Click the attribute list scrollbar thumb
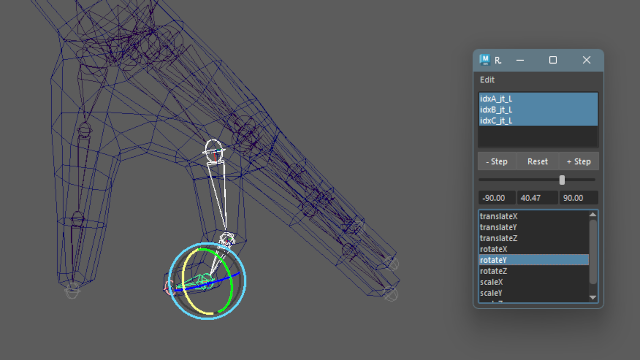The image size is (640, 360). [x=593, y=252]
